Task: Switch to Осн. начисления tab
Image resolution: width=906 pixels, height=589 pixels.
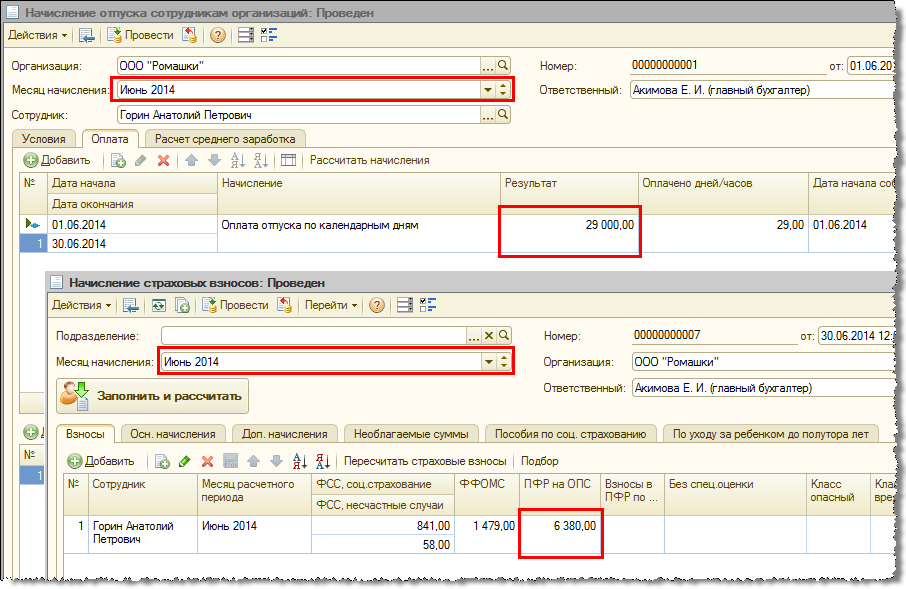Action: (173, 434)
